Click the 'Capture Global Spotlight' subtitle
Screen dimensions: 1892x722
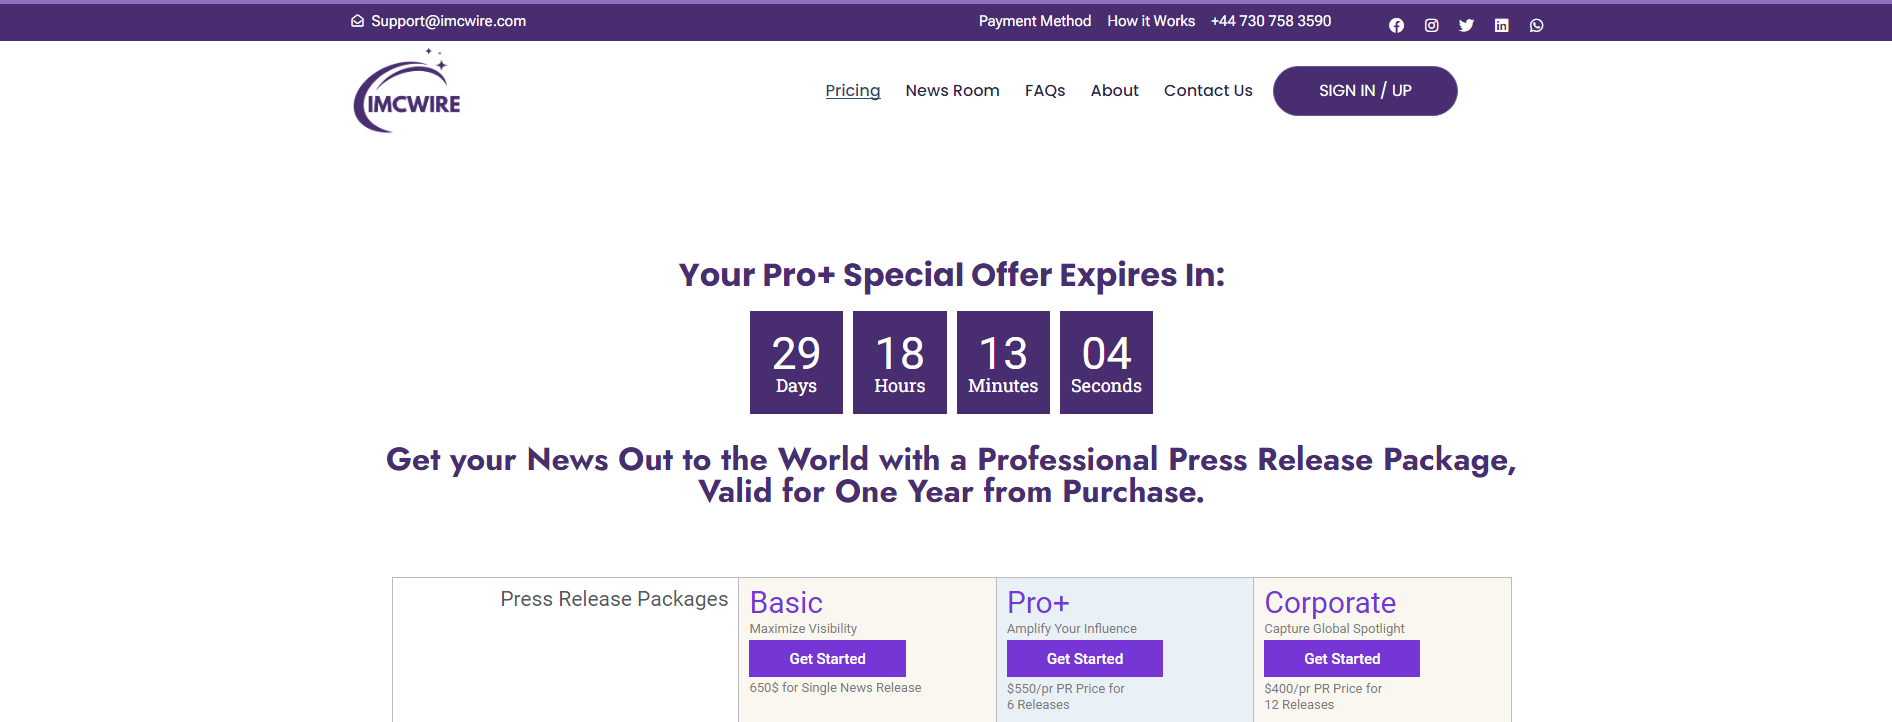(1334, 629)
